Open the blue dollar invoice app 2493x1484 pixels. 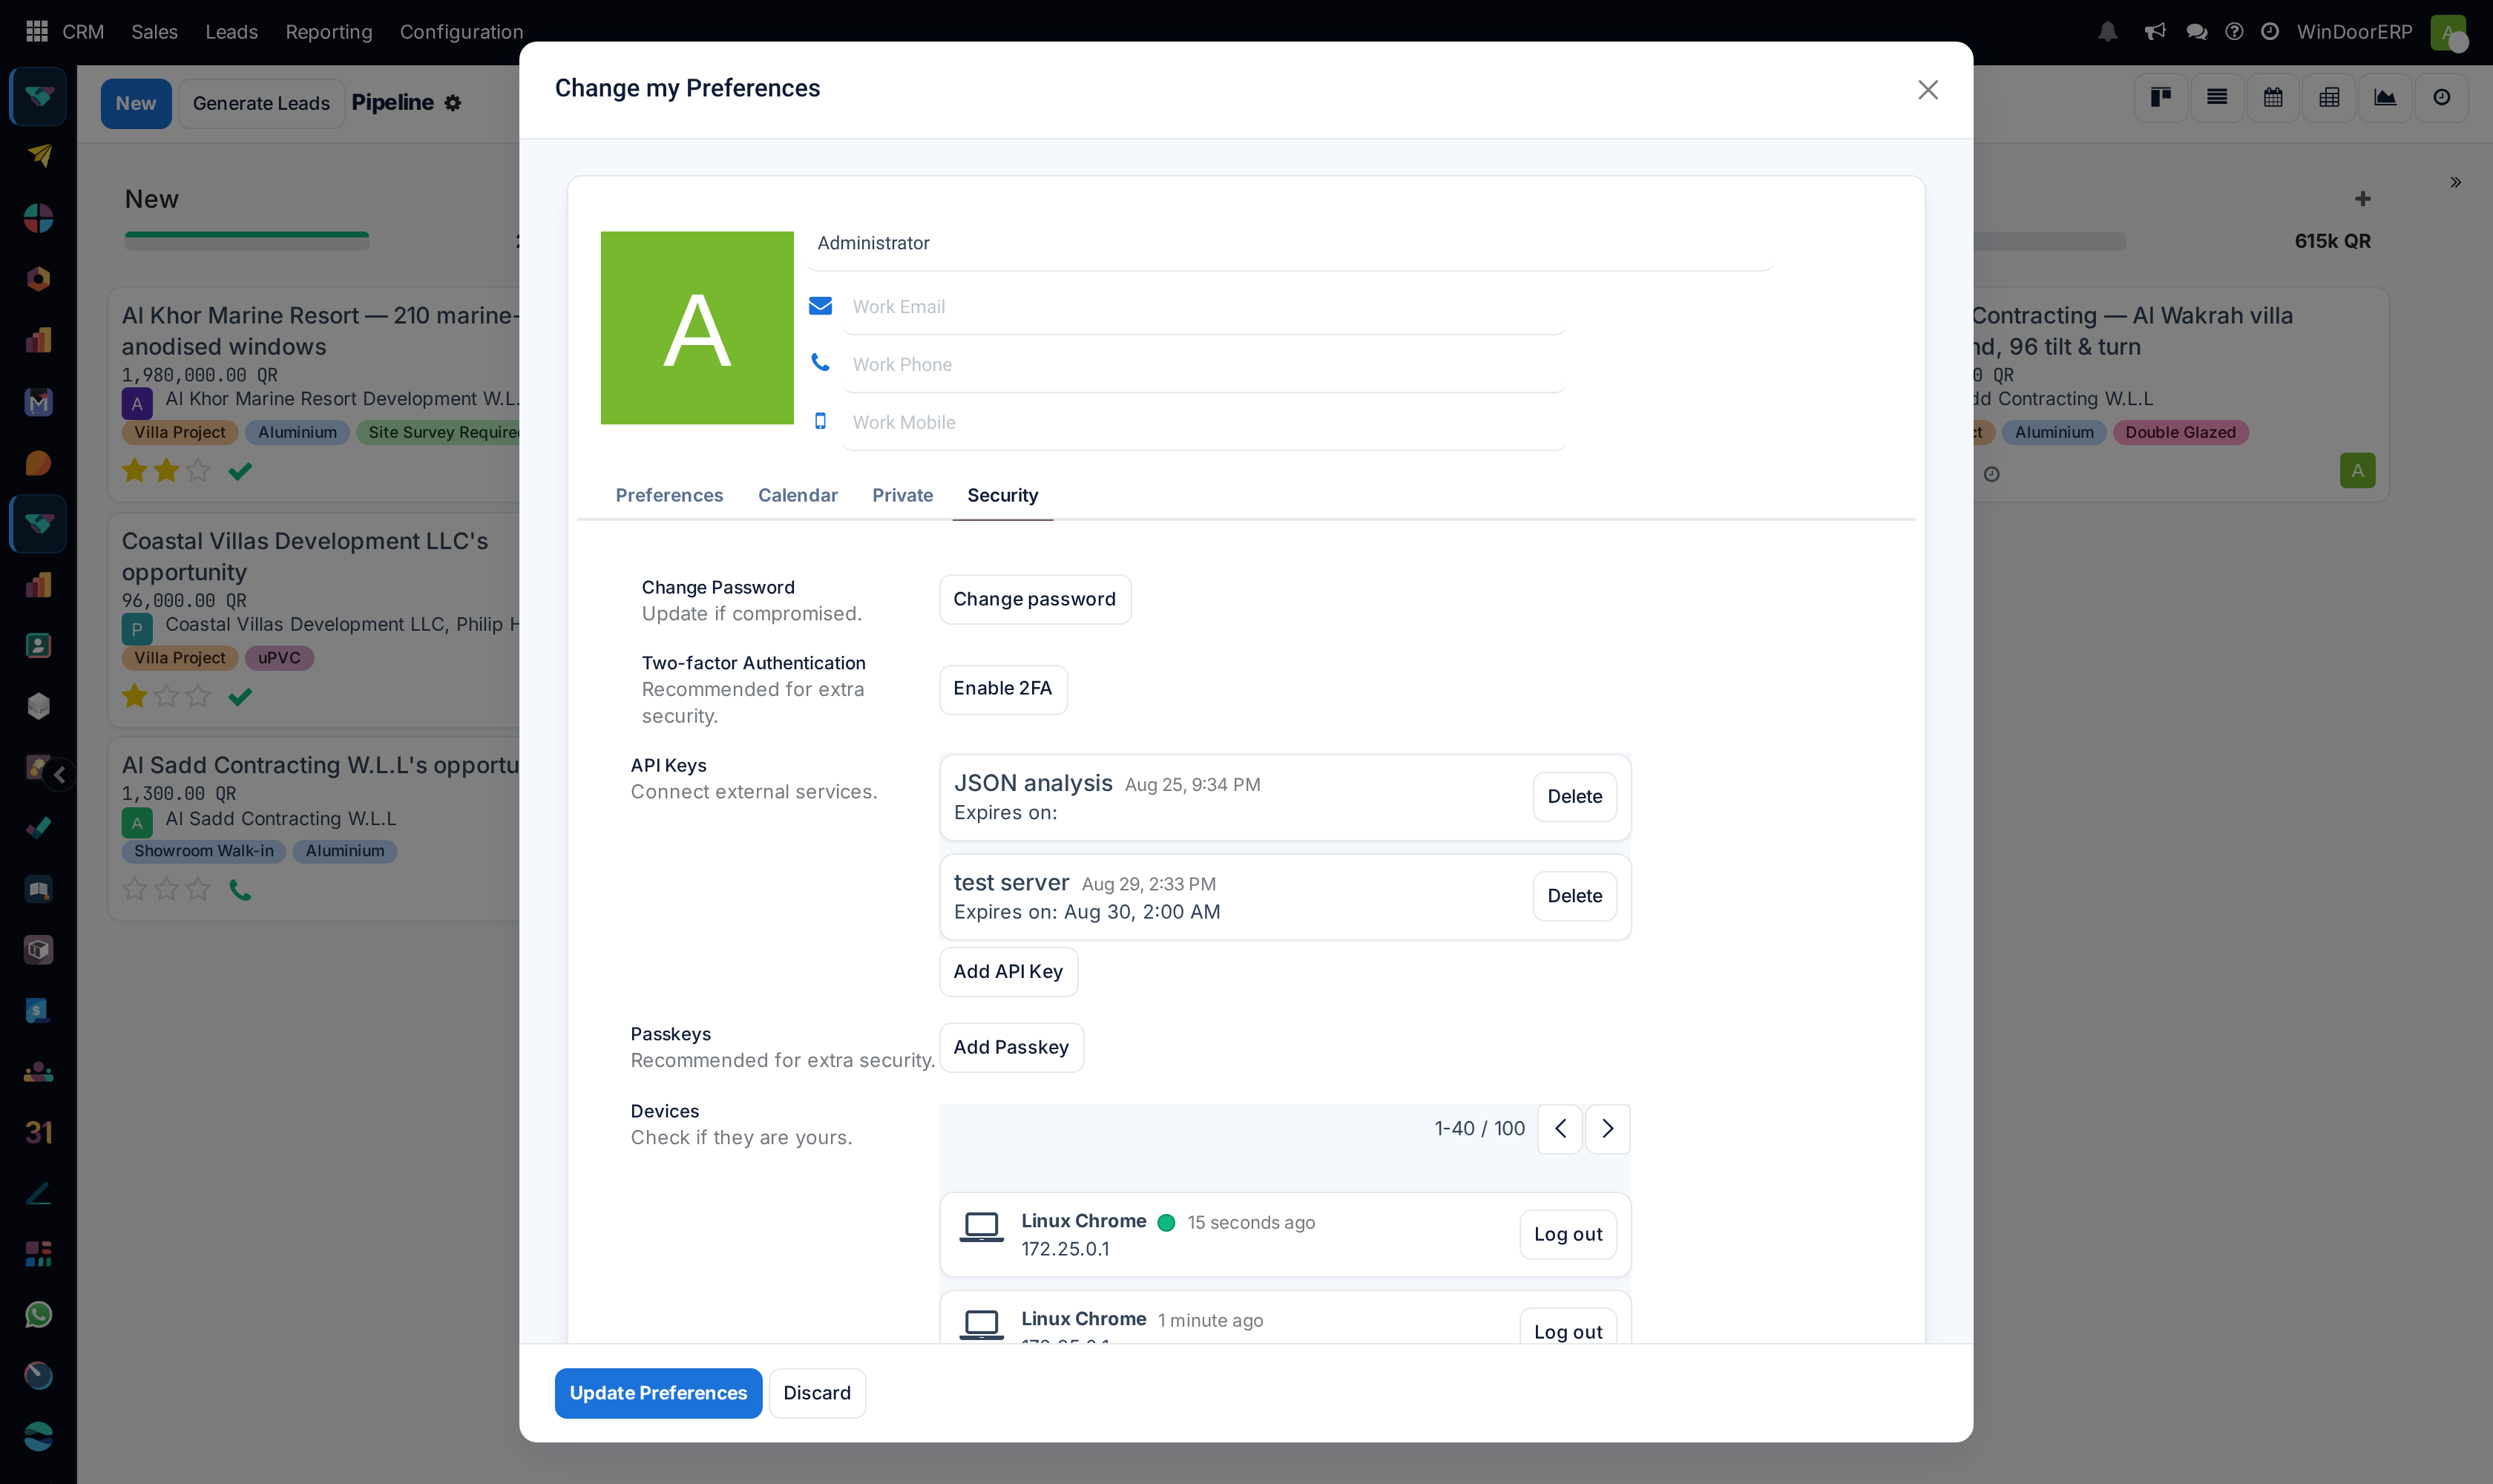38,1011
